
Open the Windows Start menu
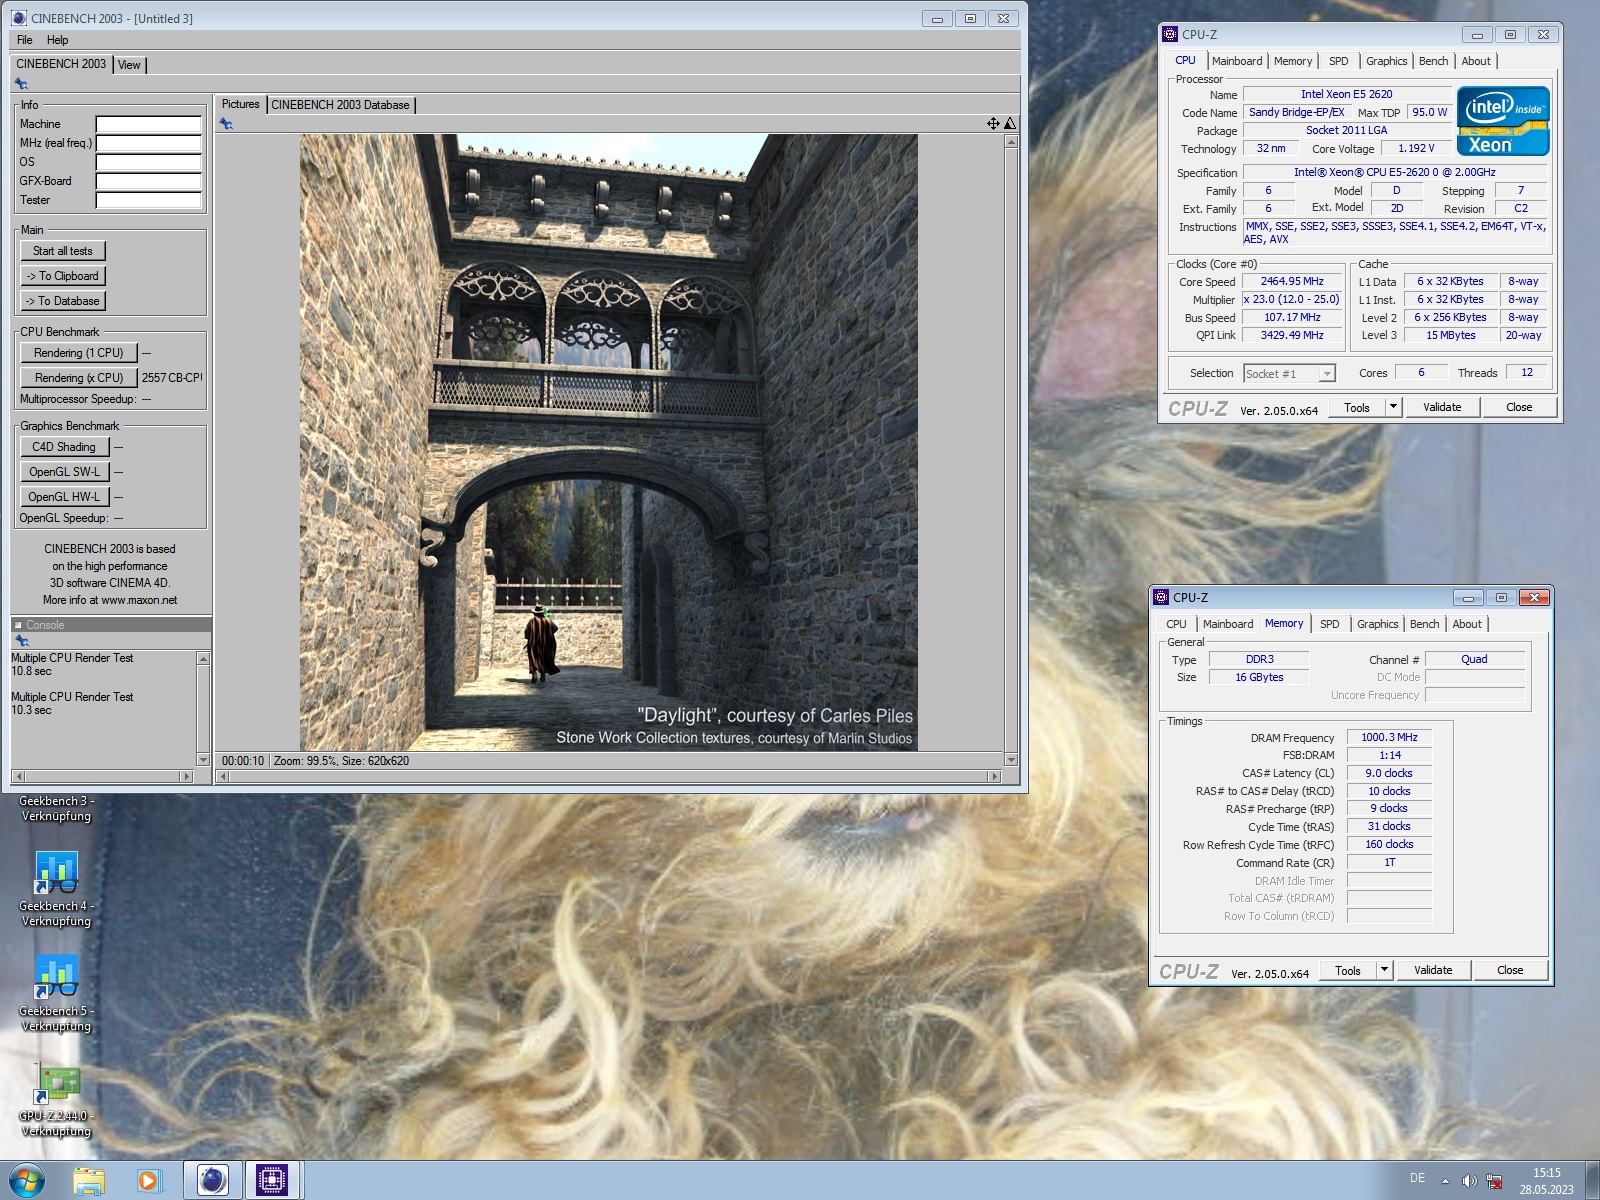pyautogui.click(x=27, y=1181)
